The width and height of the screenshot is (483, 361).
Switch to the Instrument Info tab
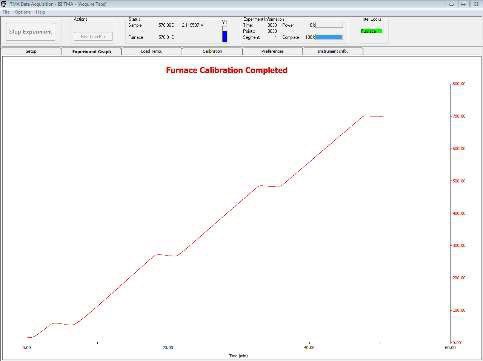click(x=332, y=51)
